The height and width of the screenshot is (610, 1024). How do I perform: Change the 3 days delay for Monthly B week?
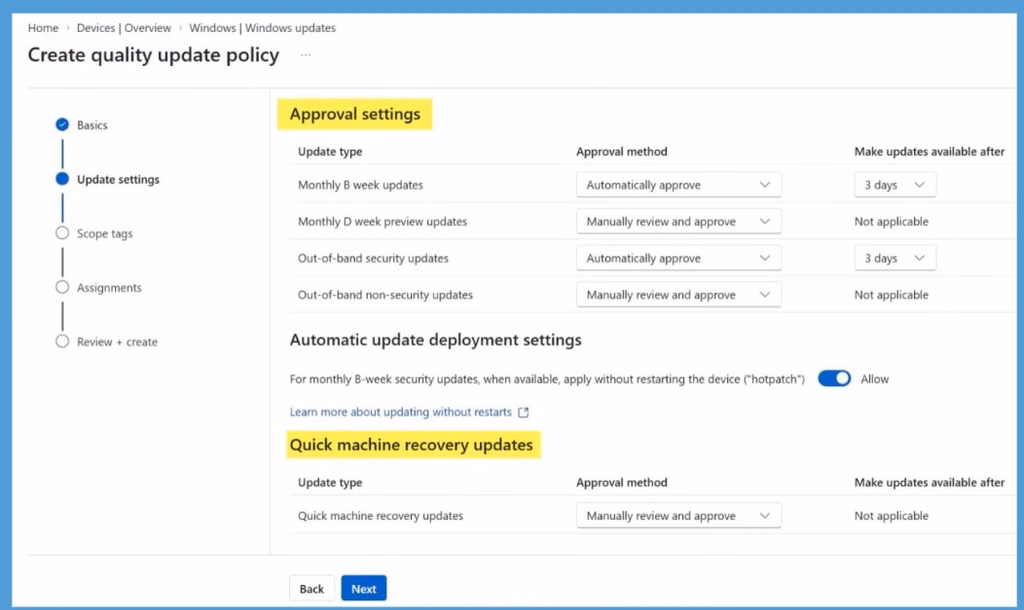(895, 185)
